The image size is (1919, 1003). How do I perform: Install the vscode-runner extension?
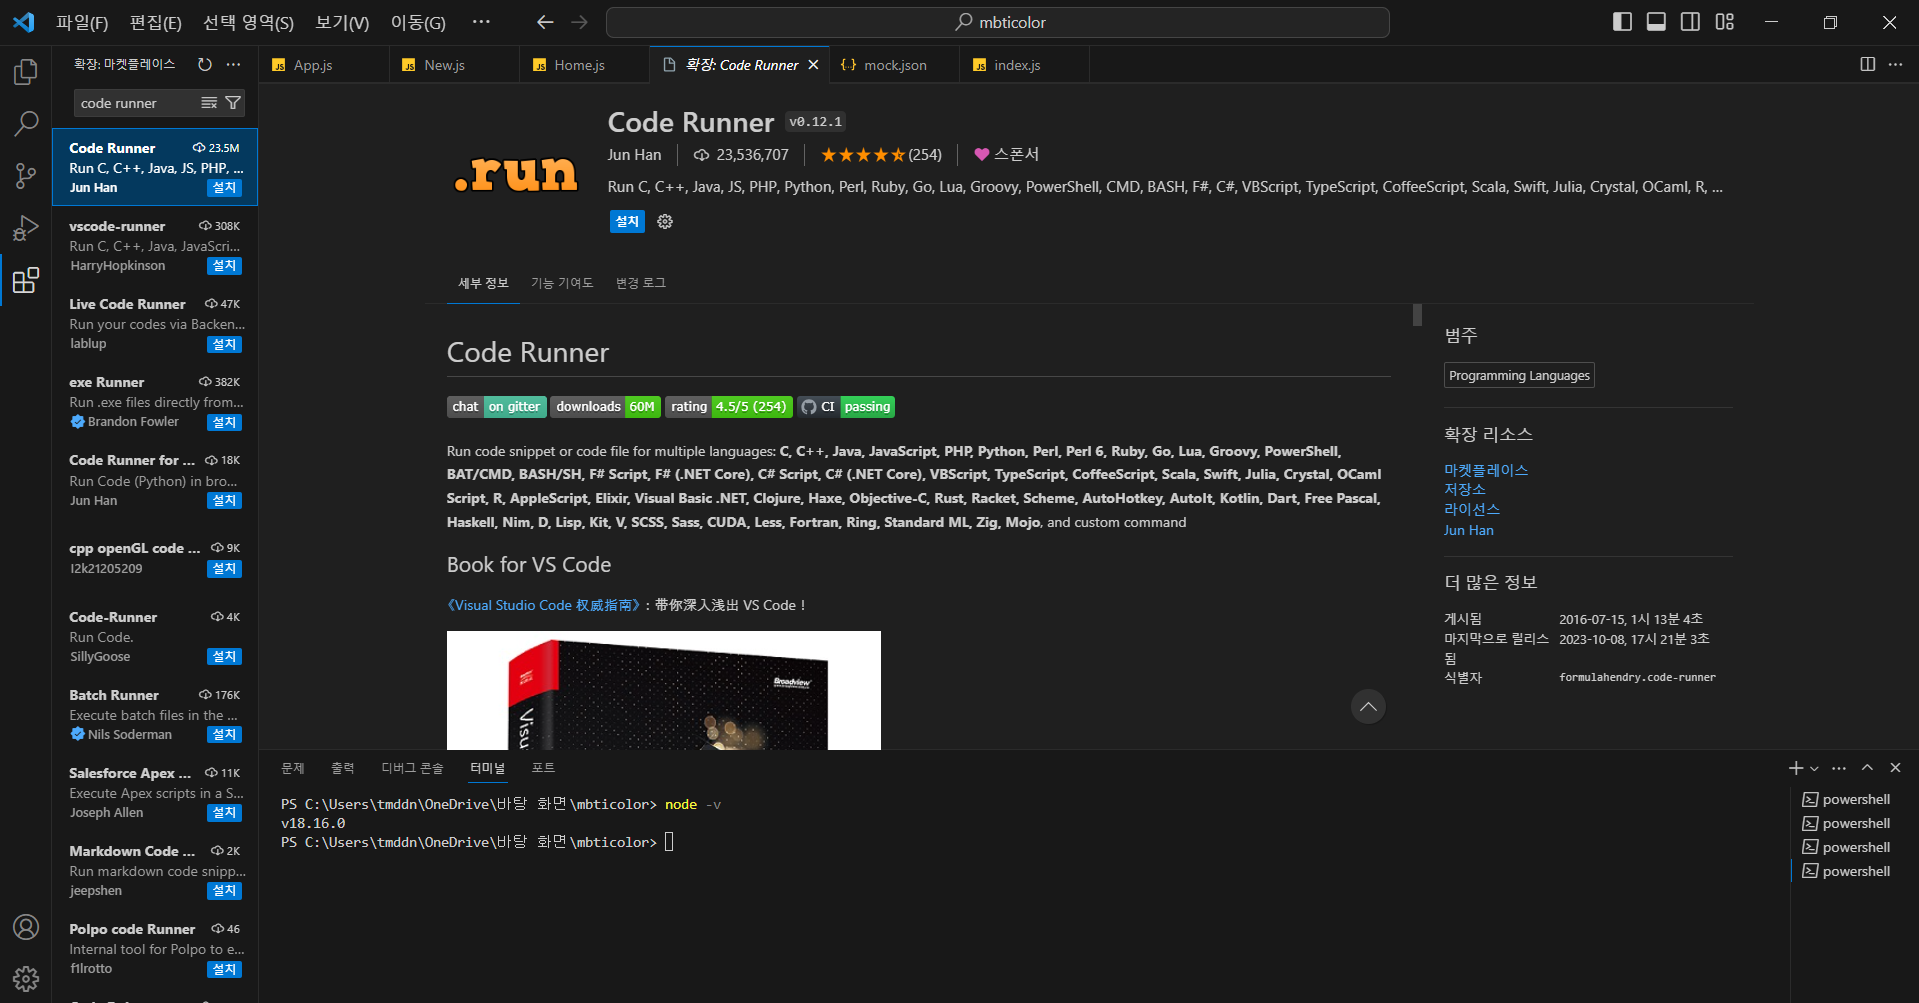[x=224, y=266]
